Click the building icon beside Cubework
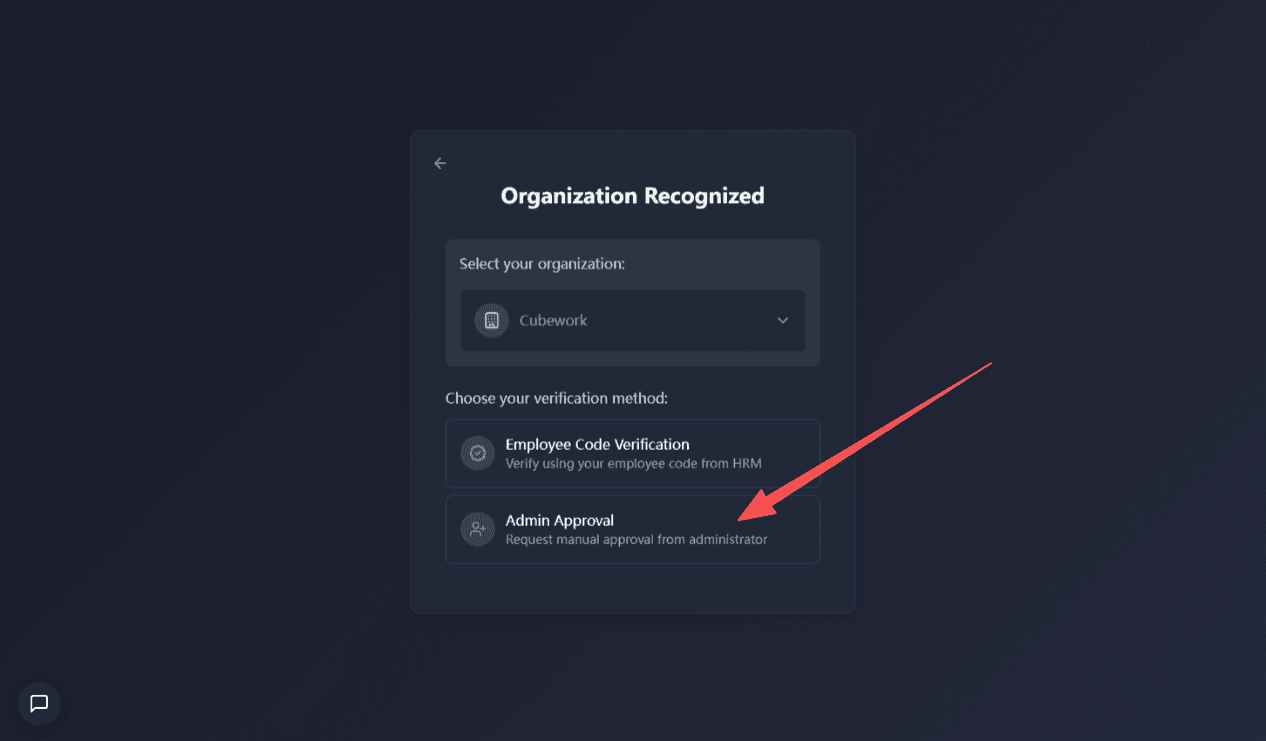 [x=491, y=320]
